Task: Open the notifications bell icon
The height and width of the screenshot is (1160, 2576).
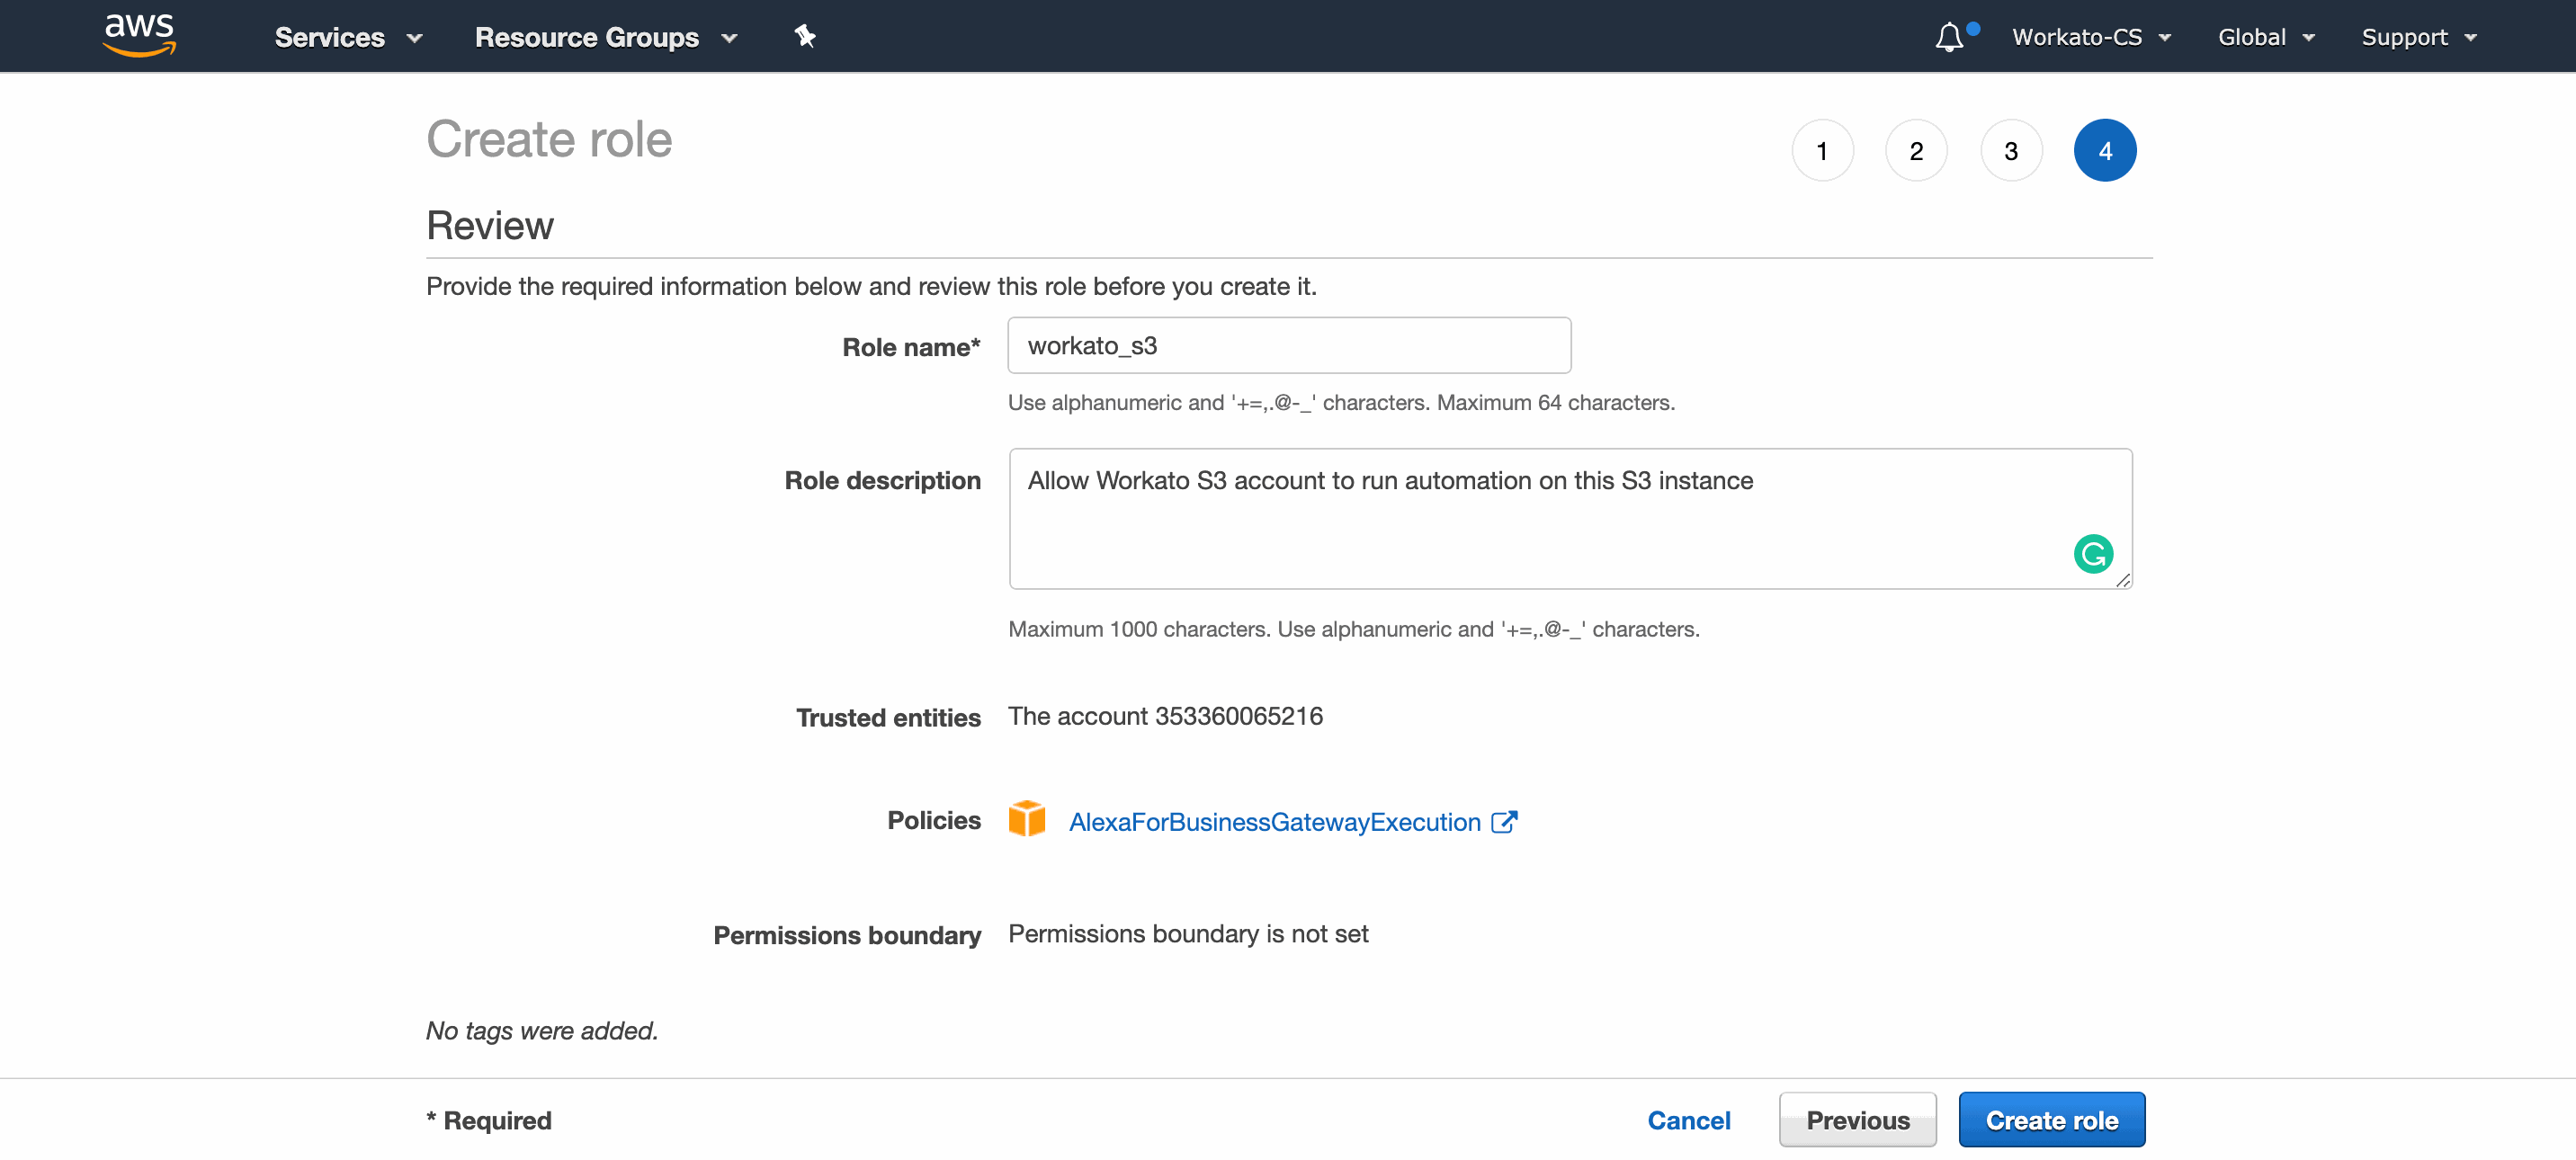Action: 1949,37
